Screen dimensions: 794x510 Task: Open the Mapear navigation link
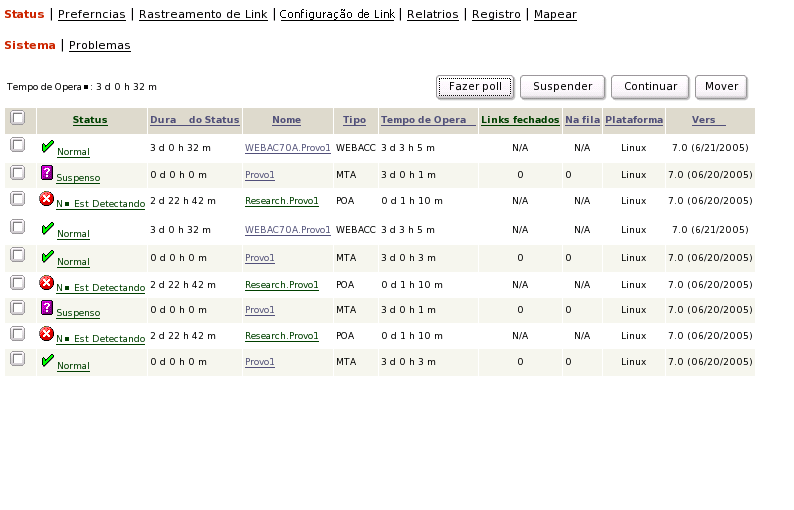tap(555, 14)
